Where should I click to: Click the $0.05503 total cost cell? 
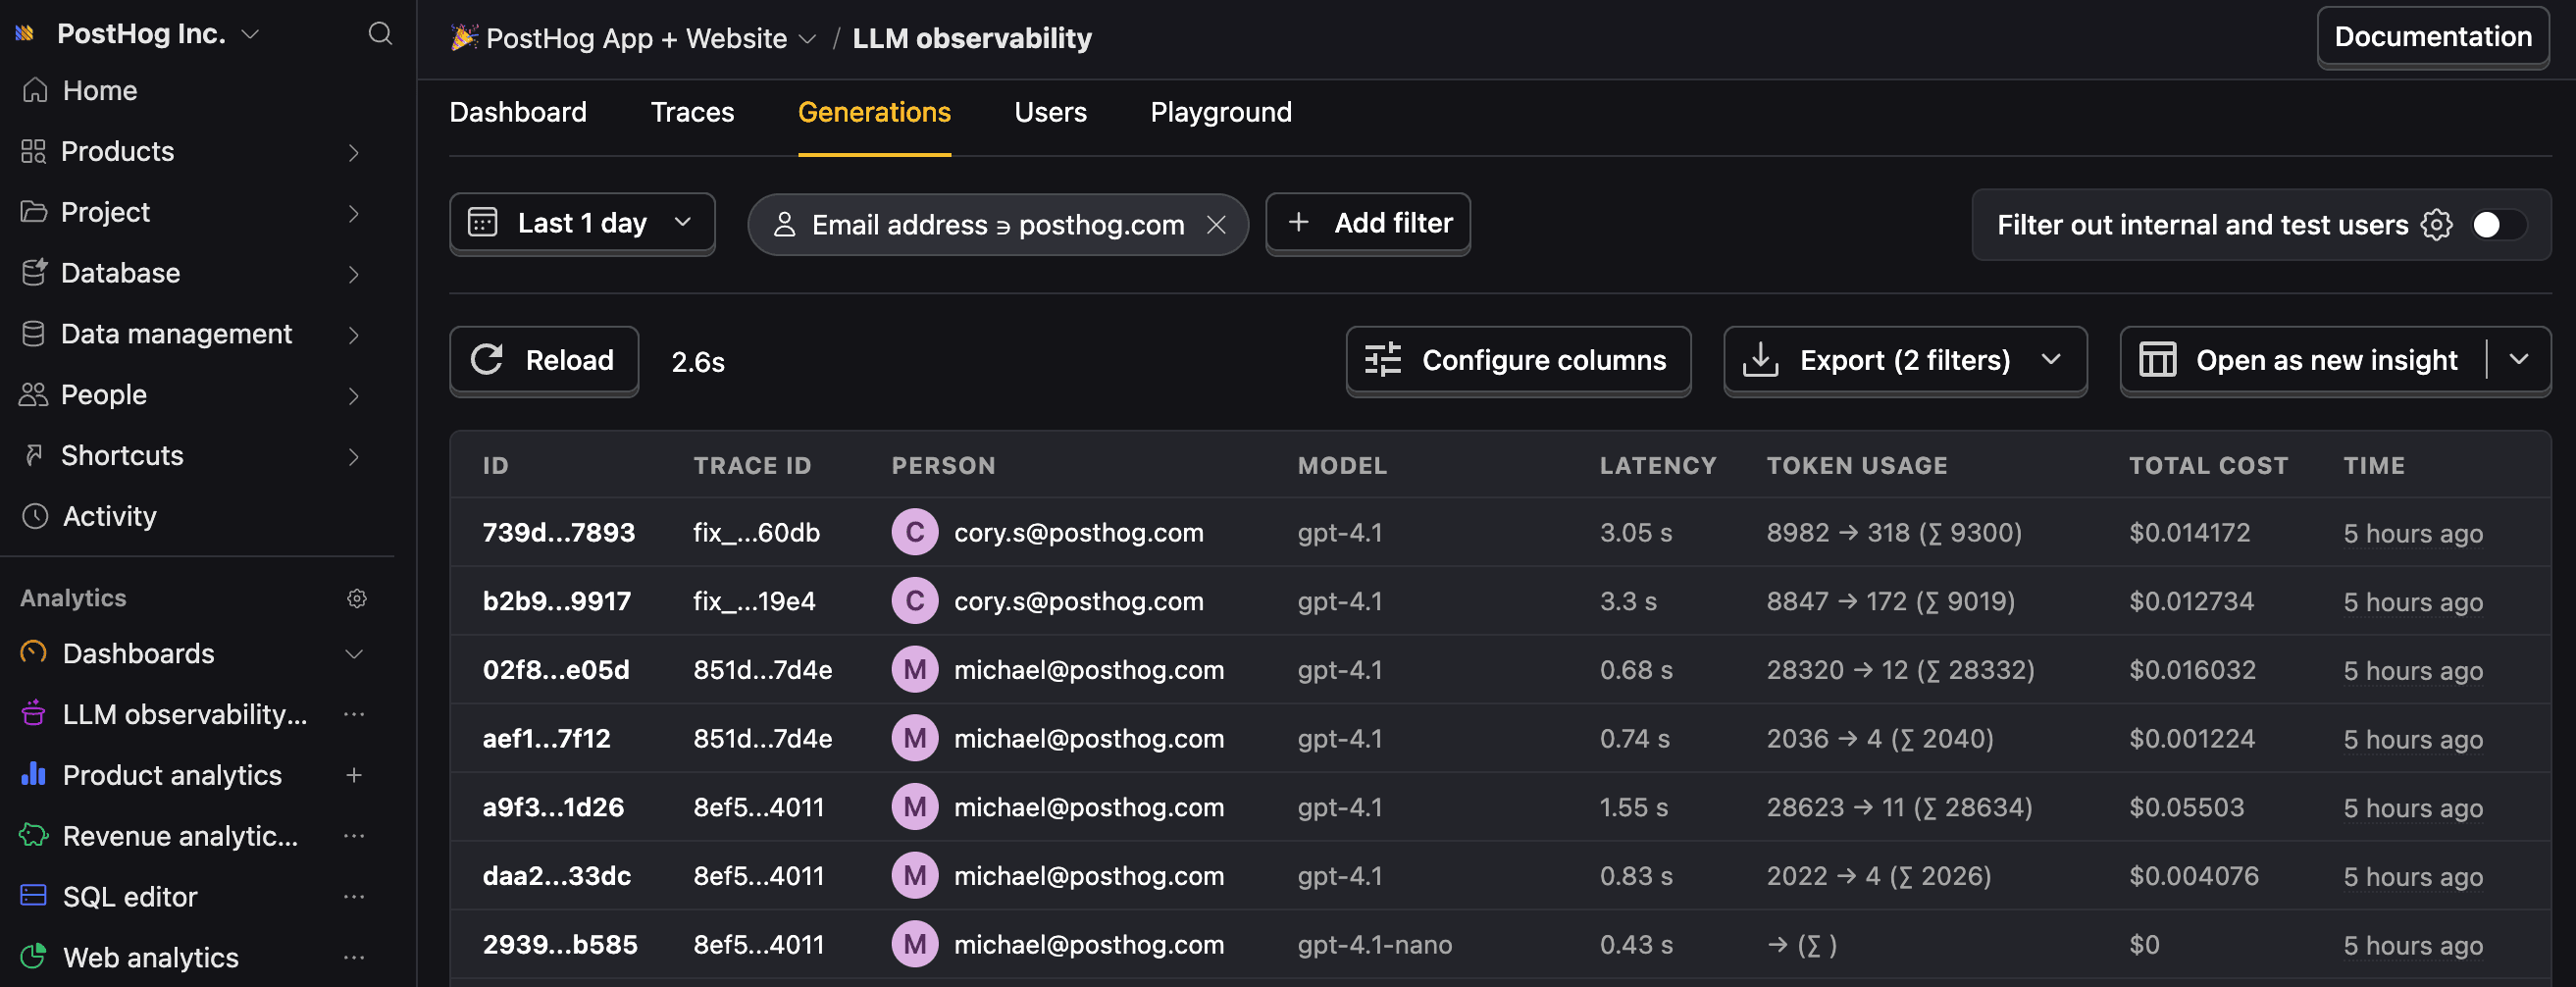(2186, 807)
